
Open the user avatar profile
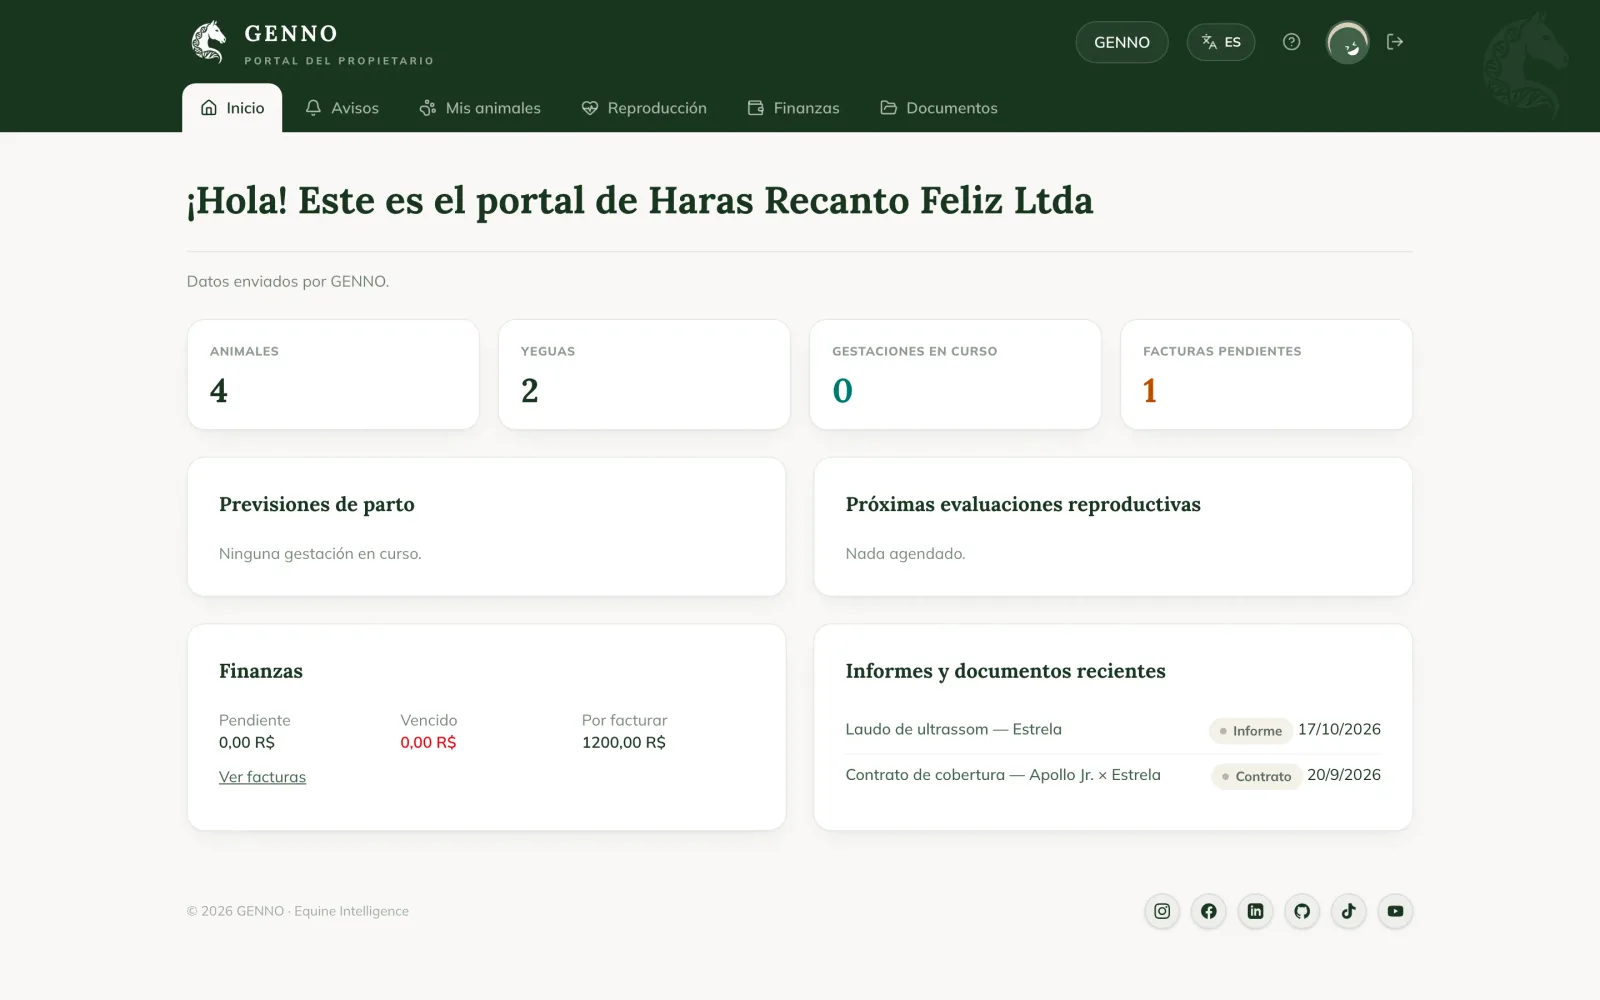[x=1347, y=43]
